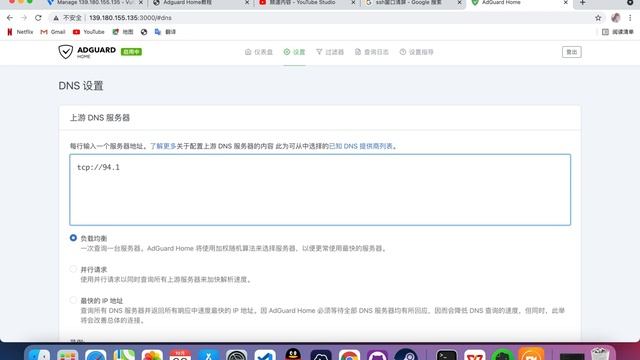Reload the current page
The height and width of the screenshot is (360, 640).
pos(38,18)
